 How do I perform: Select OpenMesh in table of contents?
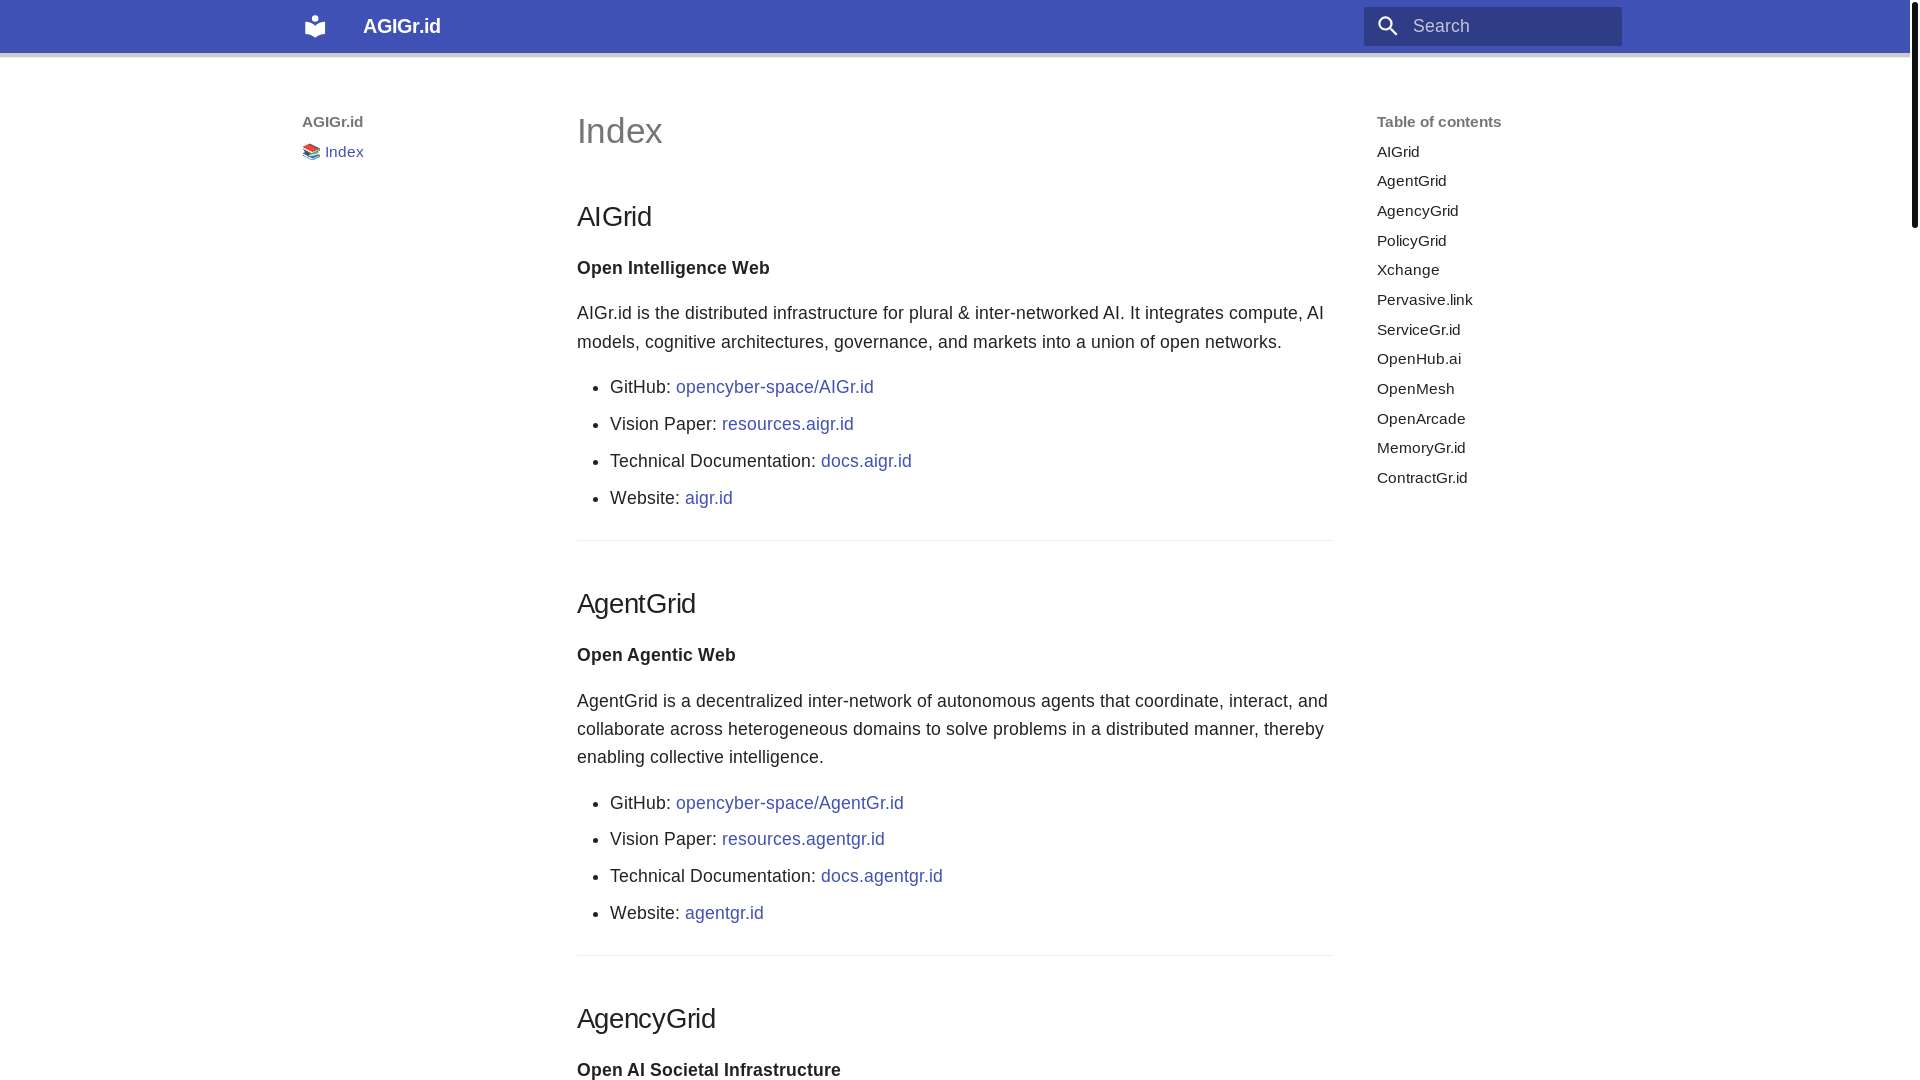coord(1415,389)
